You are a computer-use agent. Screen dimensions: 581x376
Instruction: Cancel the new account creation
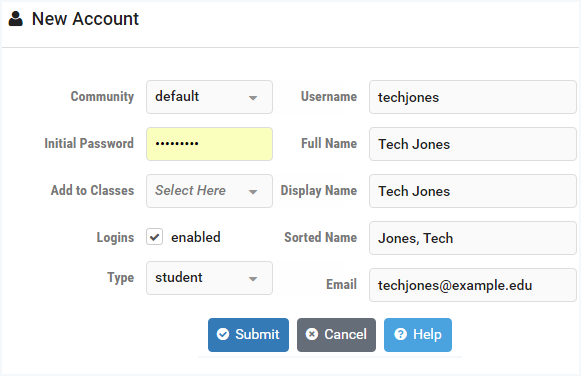[336, 335]
